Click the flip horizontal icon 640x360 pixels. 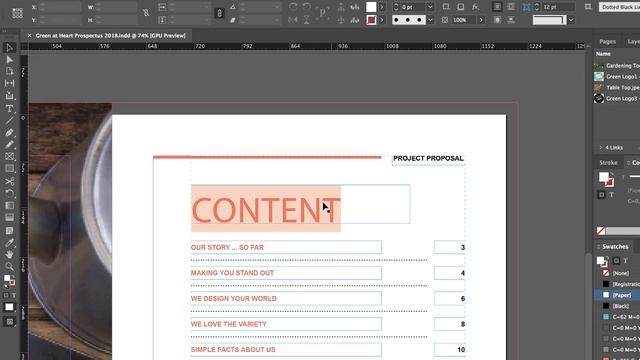[293, 20]
